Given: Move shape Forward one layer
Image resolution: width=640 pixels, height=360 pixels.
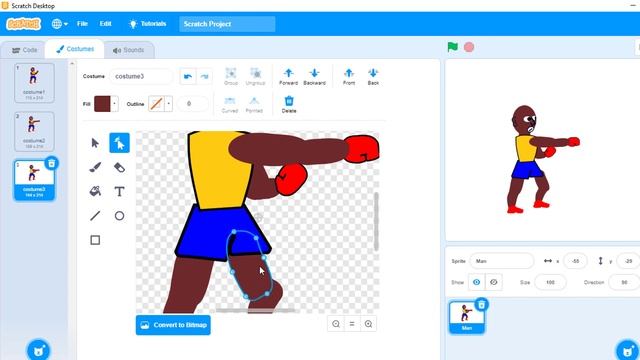Looking at the screenshot, I should [x=289, y=76].
